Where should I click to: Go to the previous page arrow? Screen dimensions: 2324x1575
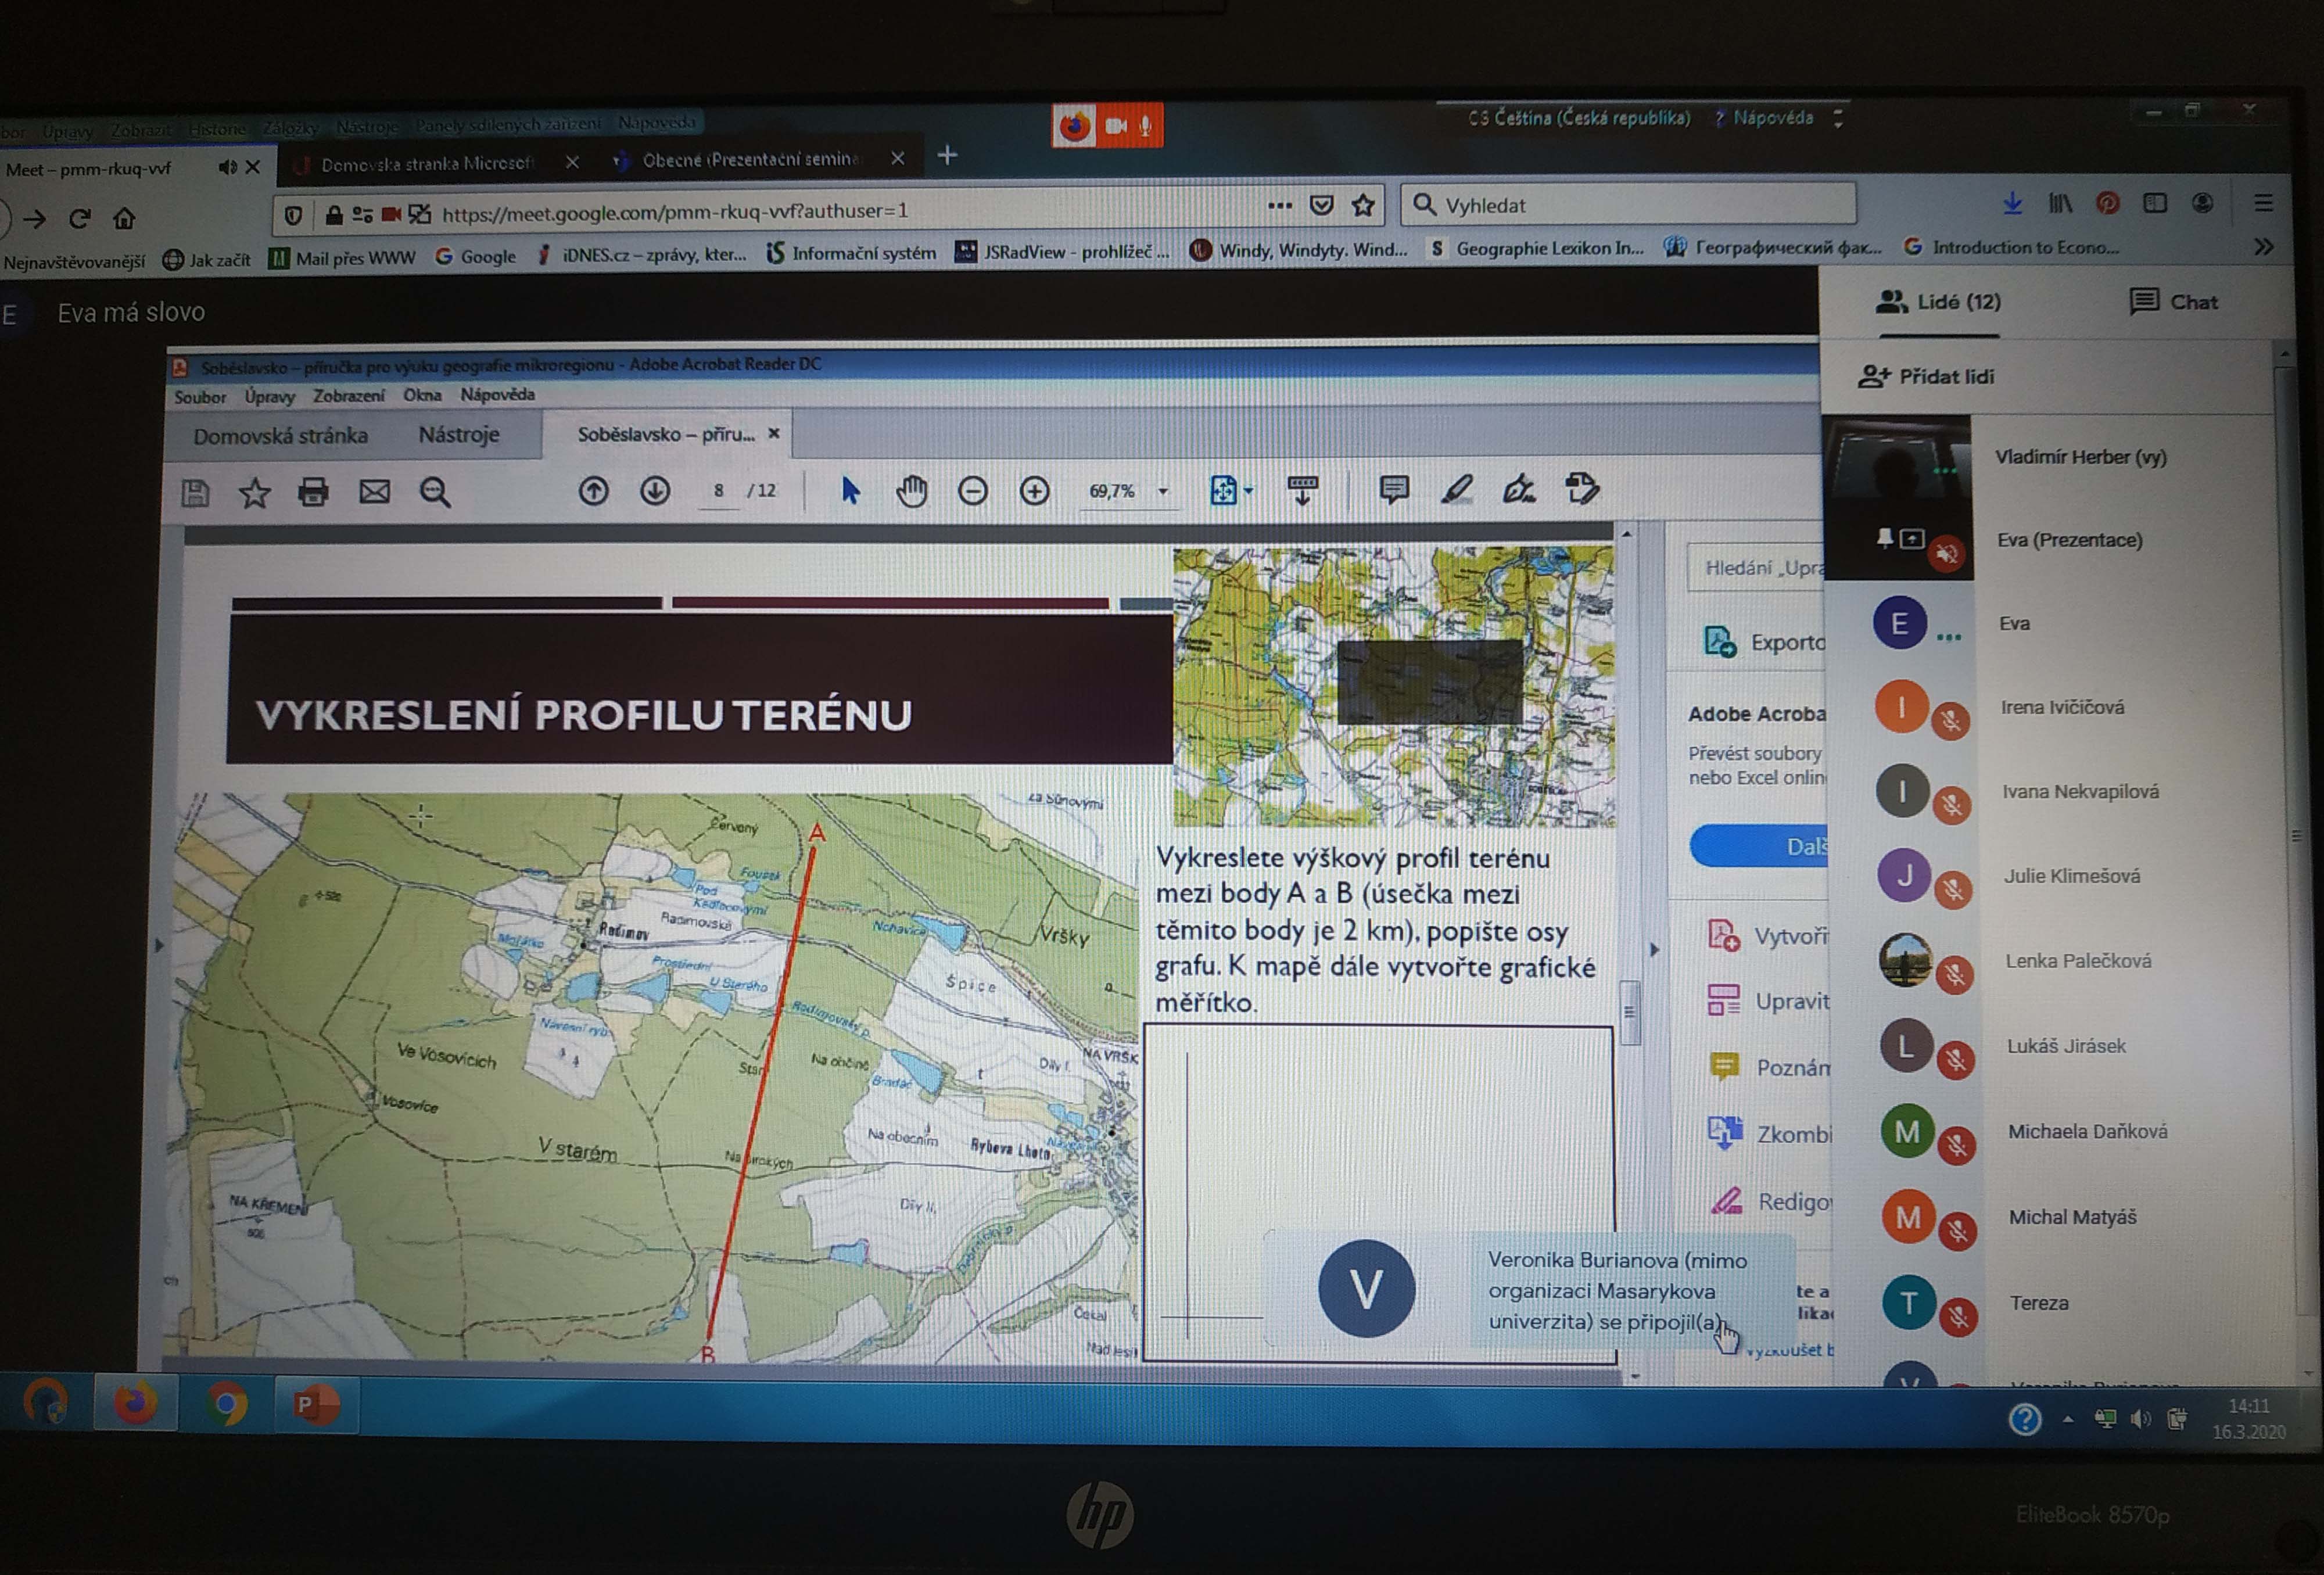[593, 490]
